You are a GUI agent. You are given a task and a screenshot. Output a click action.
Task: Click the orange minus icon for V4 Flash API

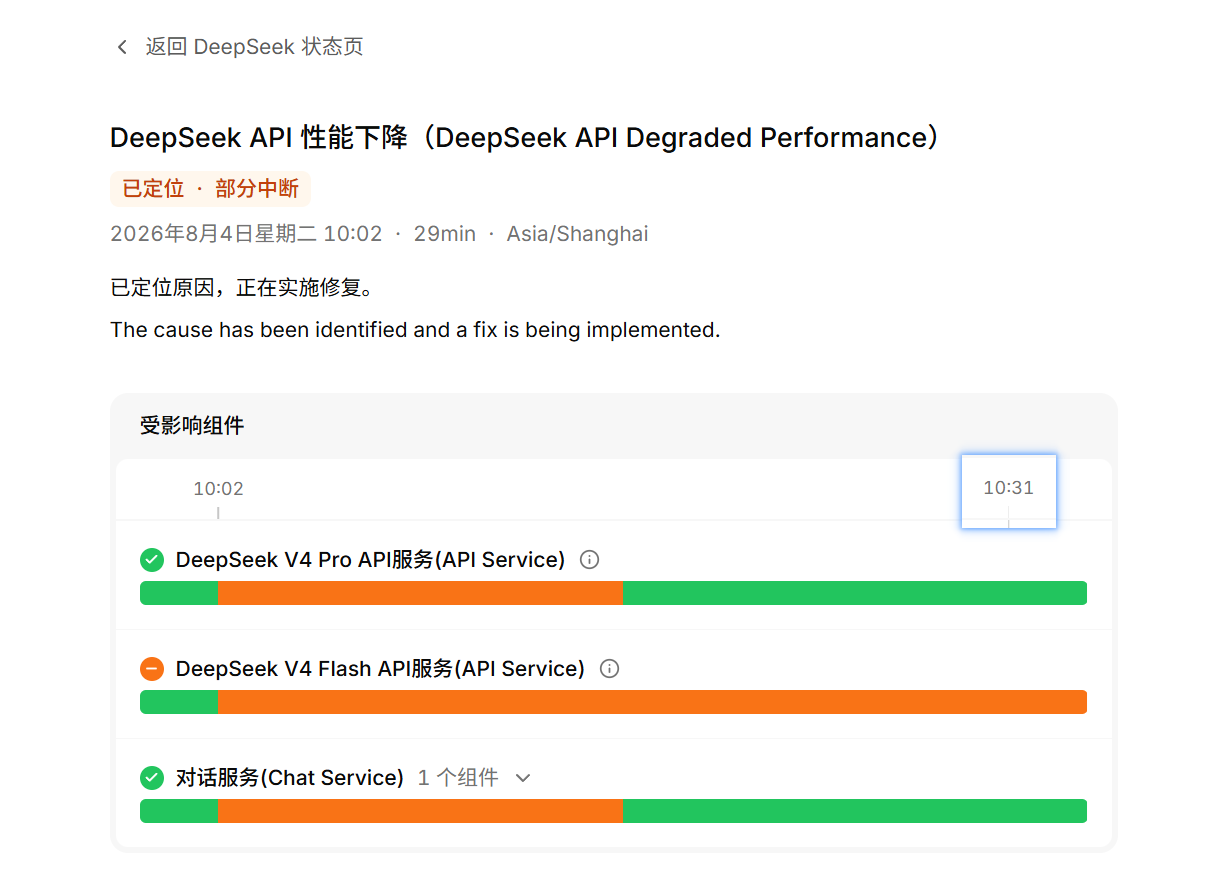pos(152,669)
